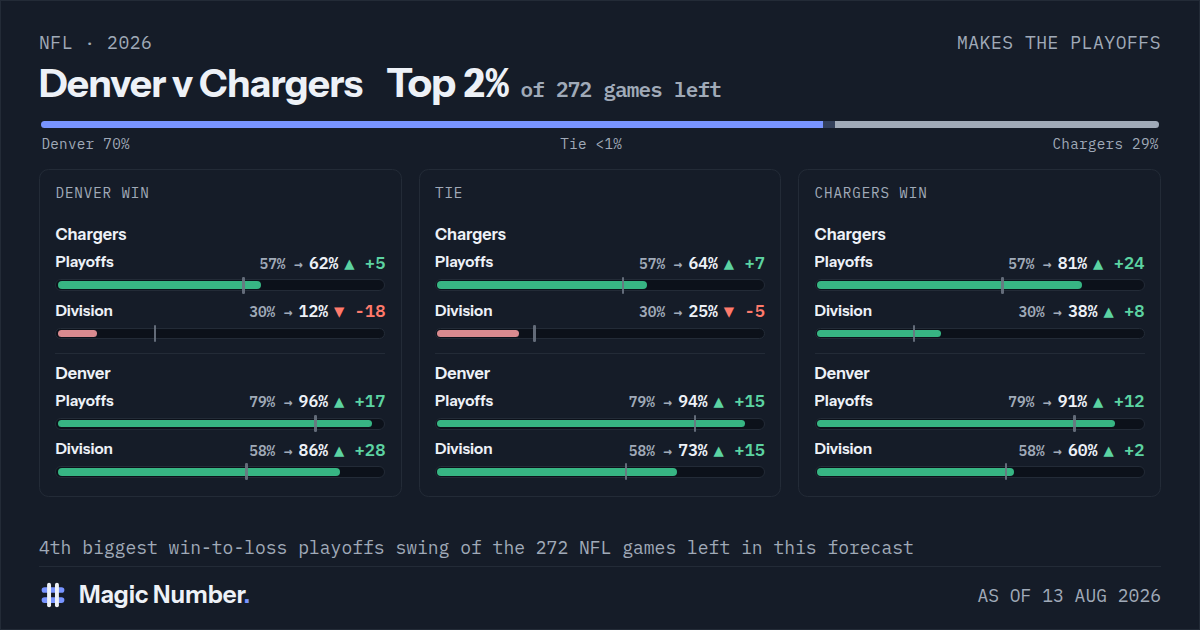1200x630 pixels.
Task: Click the red down arrow beside Denver Win Chargers Division 12%
Action: click(x=339, y=312)
